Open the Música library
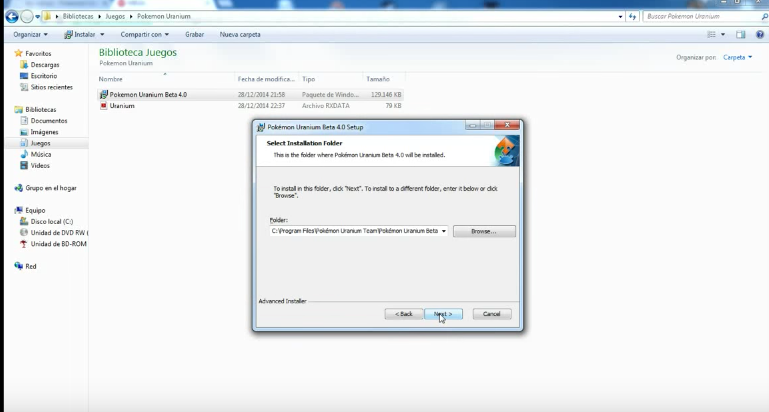 35,154
